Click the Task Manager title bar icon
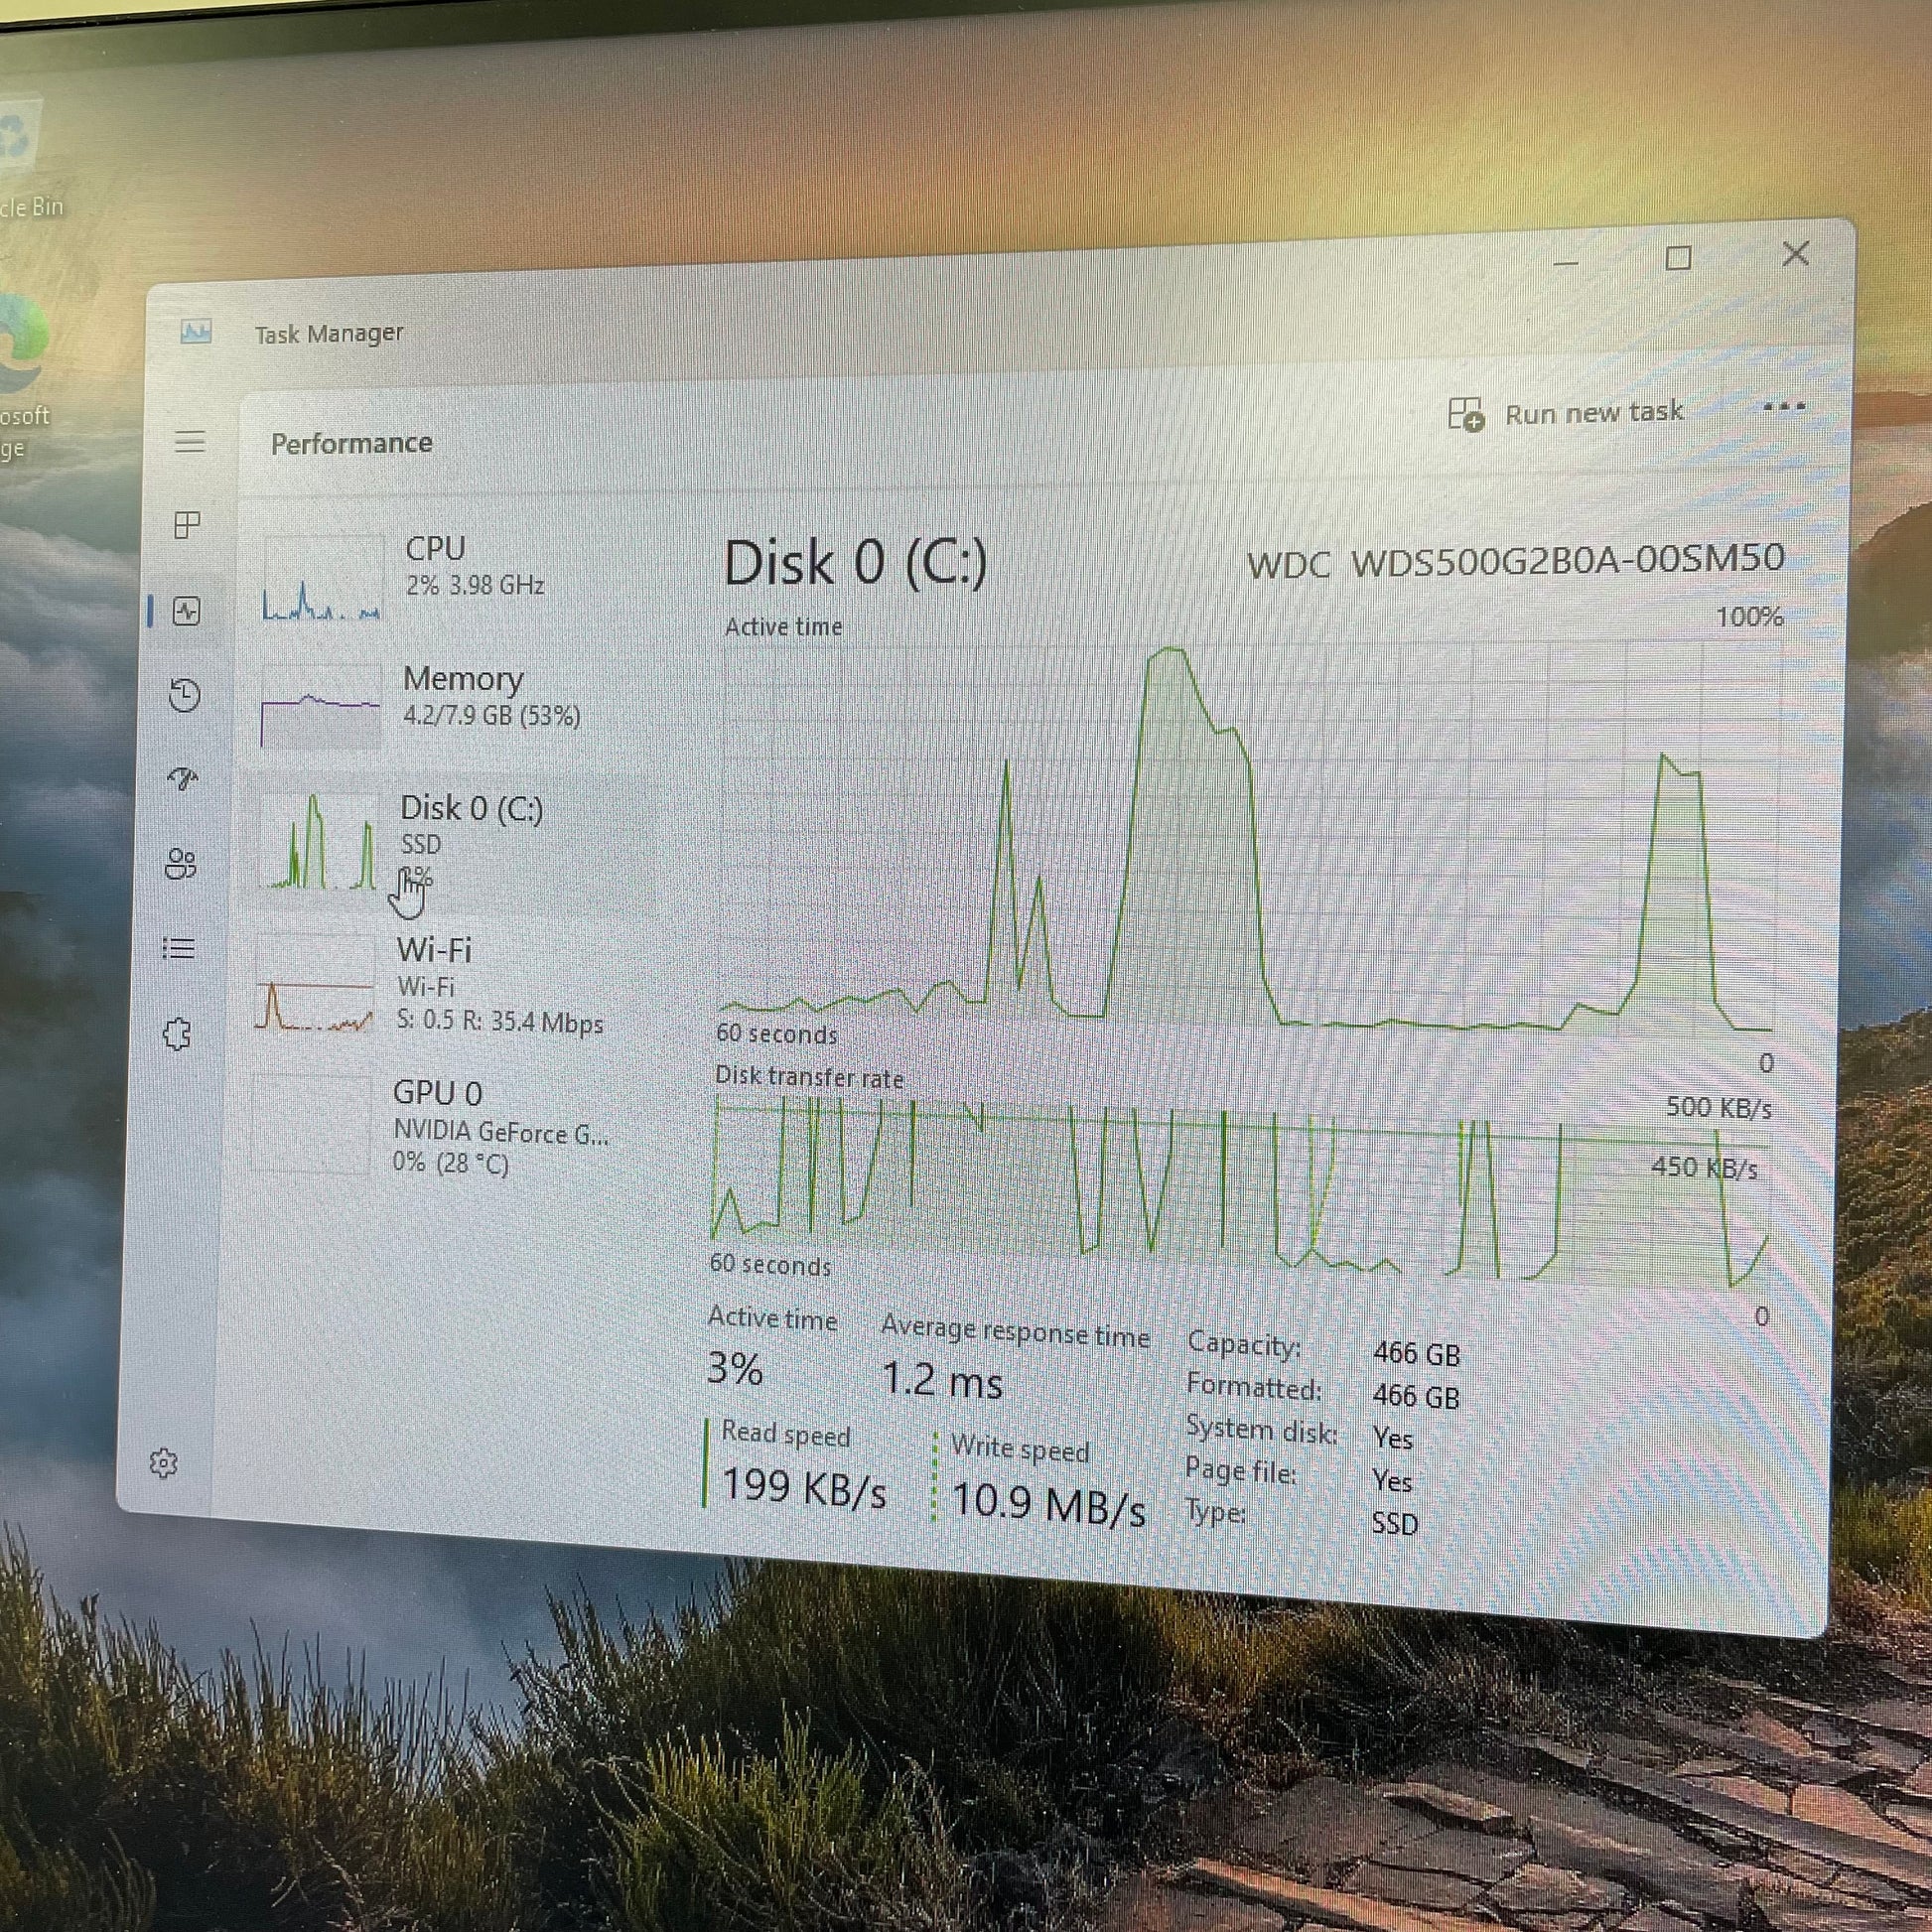Screen dimensions: 1932x1932 click(x=196, y=331)
